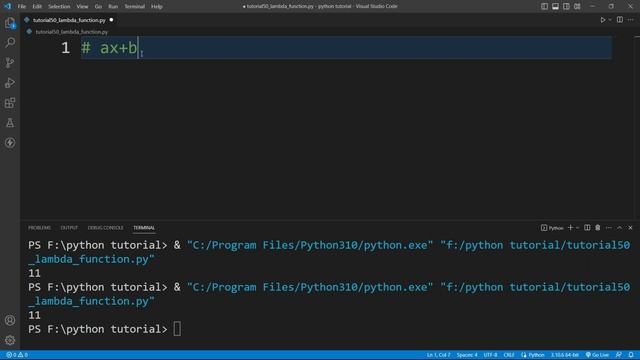
Task: Click errors and warnings count in status bar
Action: [17, 355]
